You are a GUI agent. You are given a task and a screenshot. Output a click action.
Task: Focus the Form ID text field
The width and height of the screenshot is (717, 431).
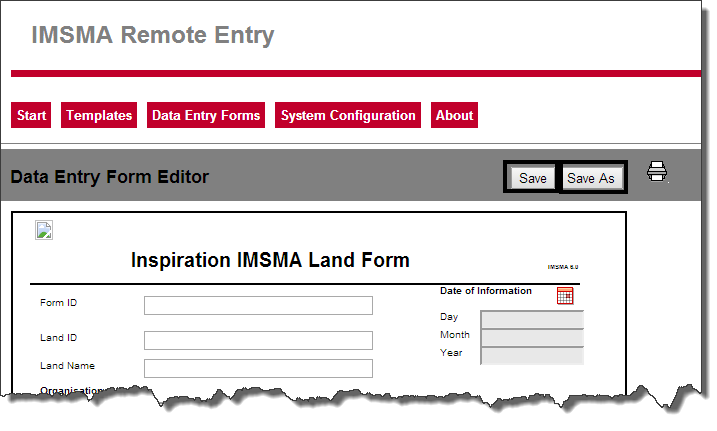pyautogui.click(x=258, y=305)
